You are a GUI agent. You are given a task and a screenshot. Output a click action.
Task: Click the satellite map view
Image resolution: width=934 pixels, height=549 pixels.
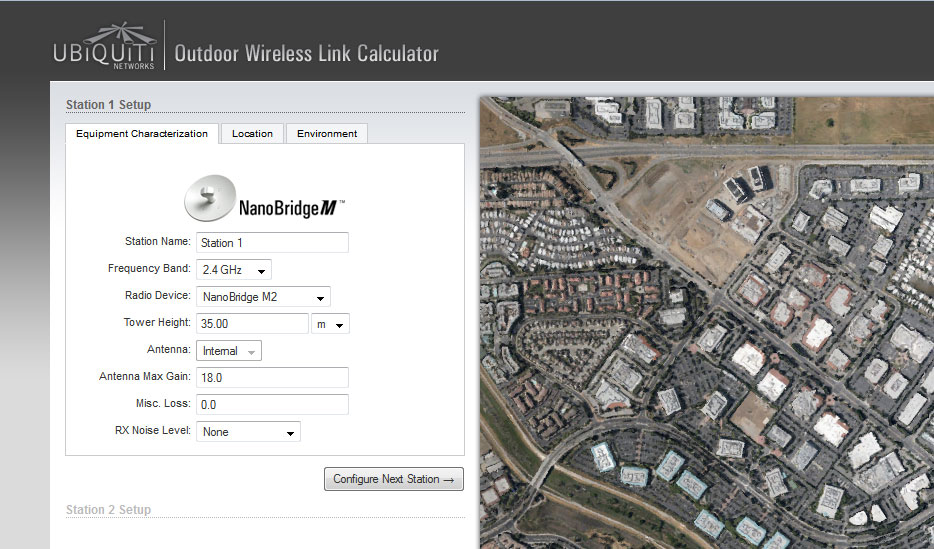click(706, 322)
